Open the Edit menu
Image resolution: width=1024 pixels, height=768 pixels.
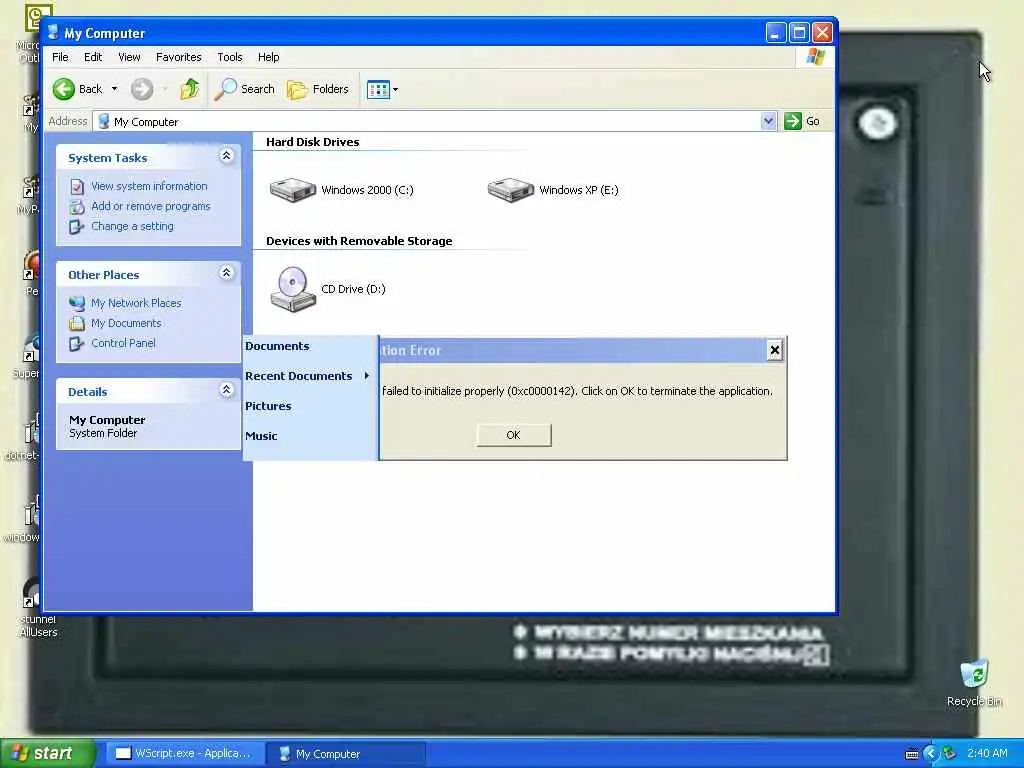[x=93, y=57]
